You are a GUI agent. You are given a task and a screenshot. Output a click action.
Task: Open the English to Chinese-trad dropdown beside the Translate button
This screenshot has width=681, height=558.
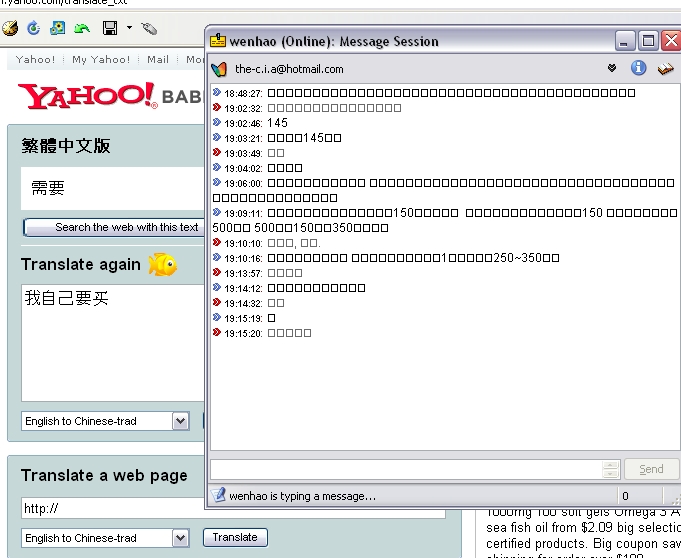tap(105, 538)
